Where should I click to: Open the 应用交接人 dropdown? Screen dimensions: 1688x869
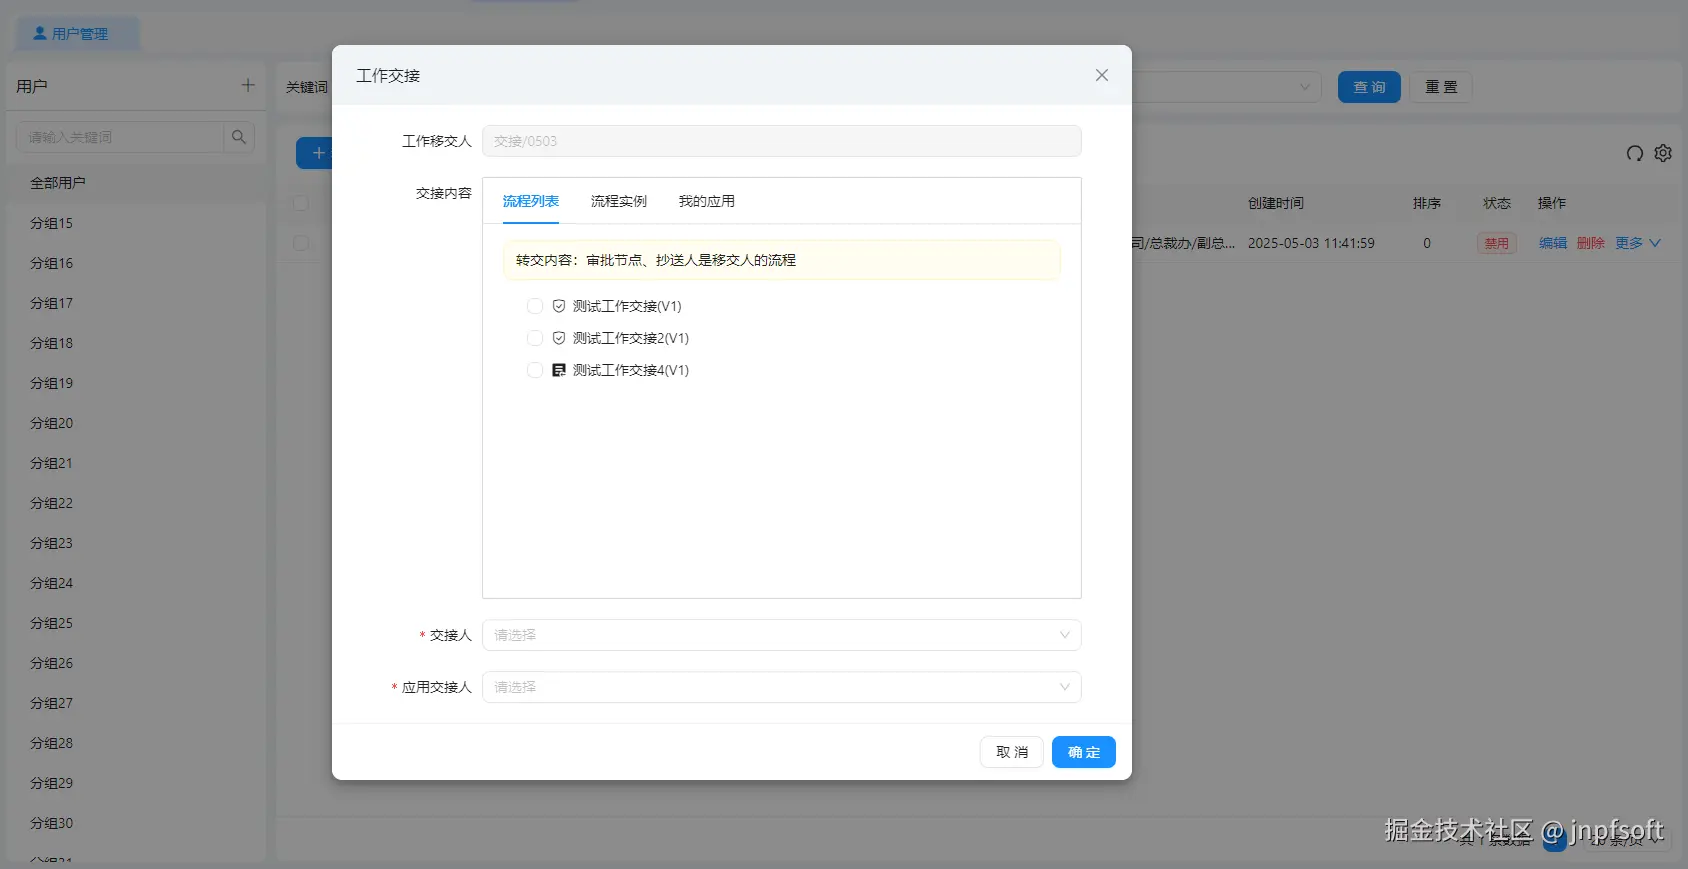pos(782,687)
